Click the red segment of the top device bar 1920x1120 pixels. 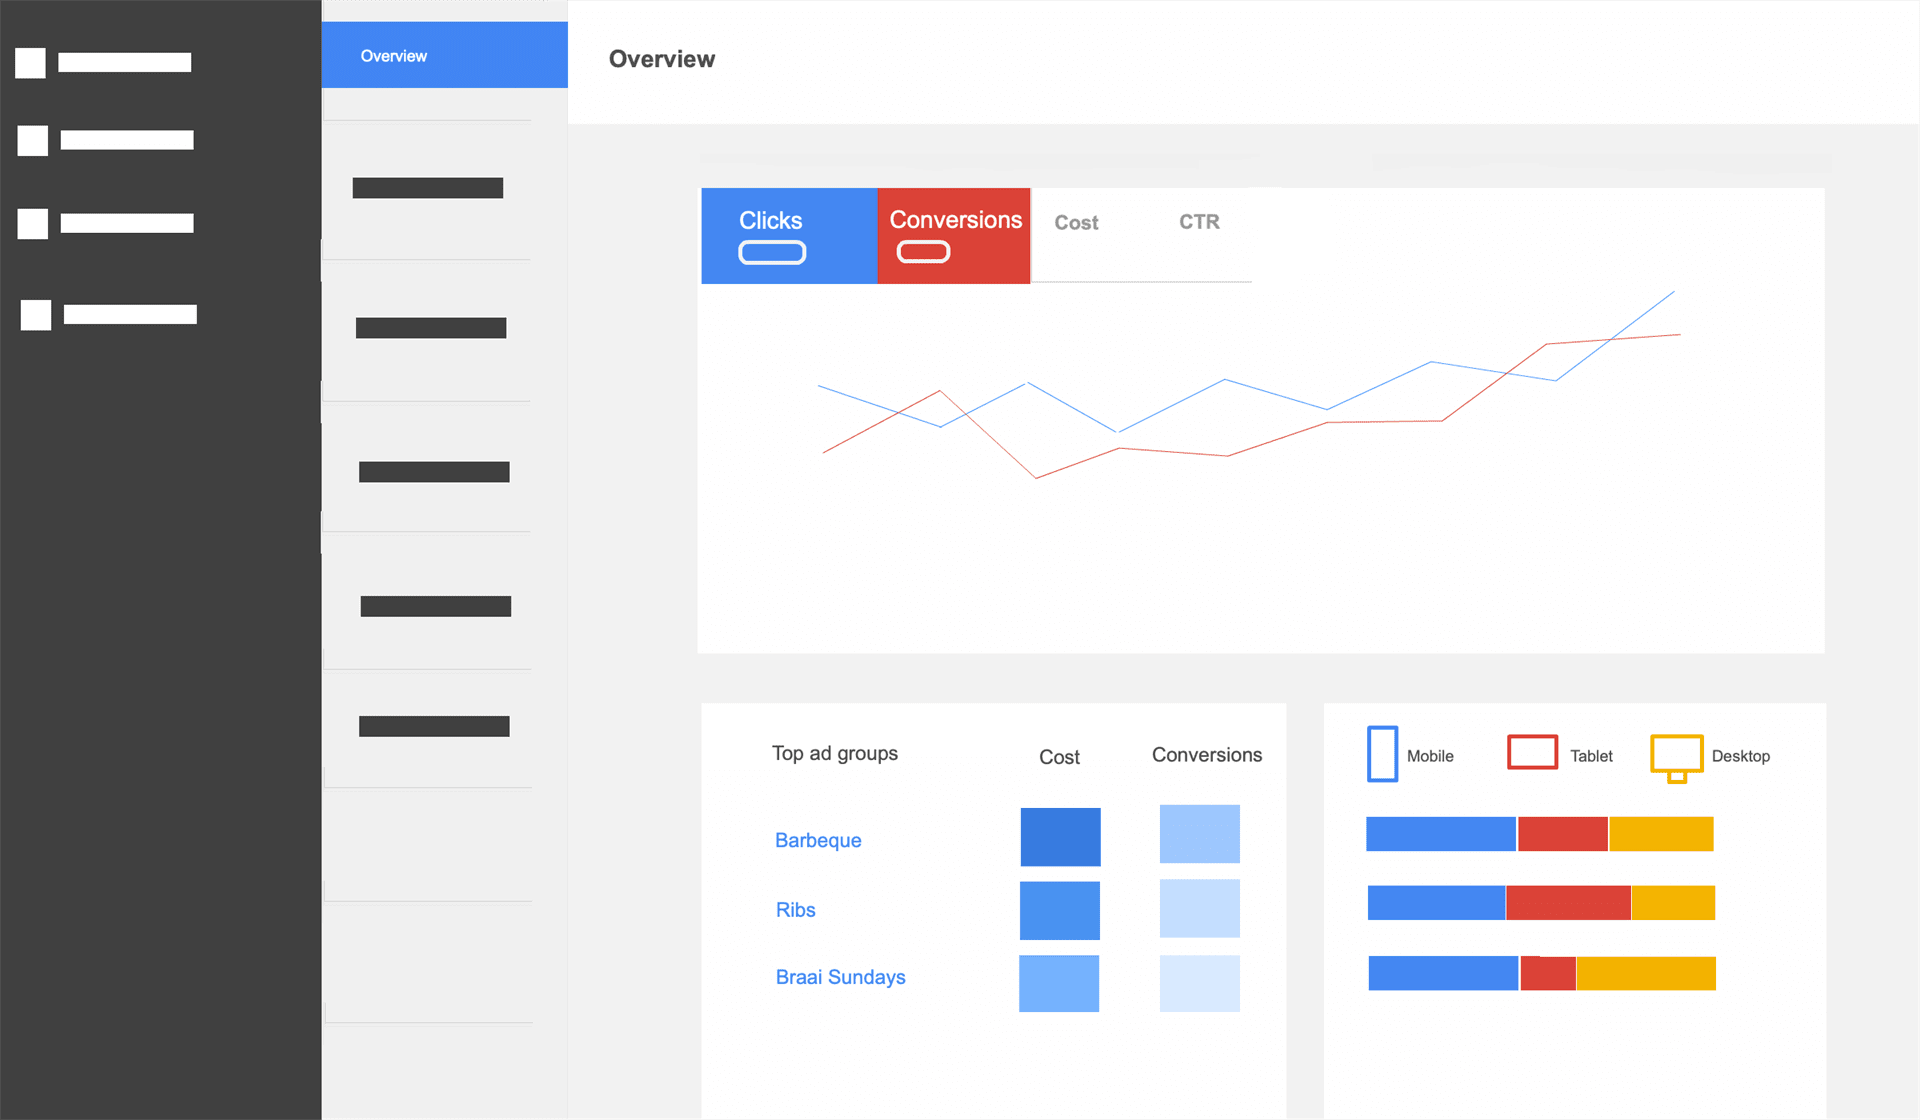(1562, 834)
